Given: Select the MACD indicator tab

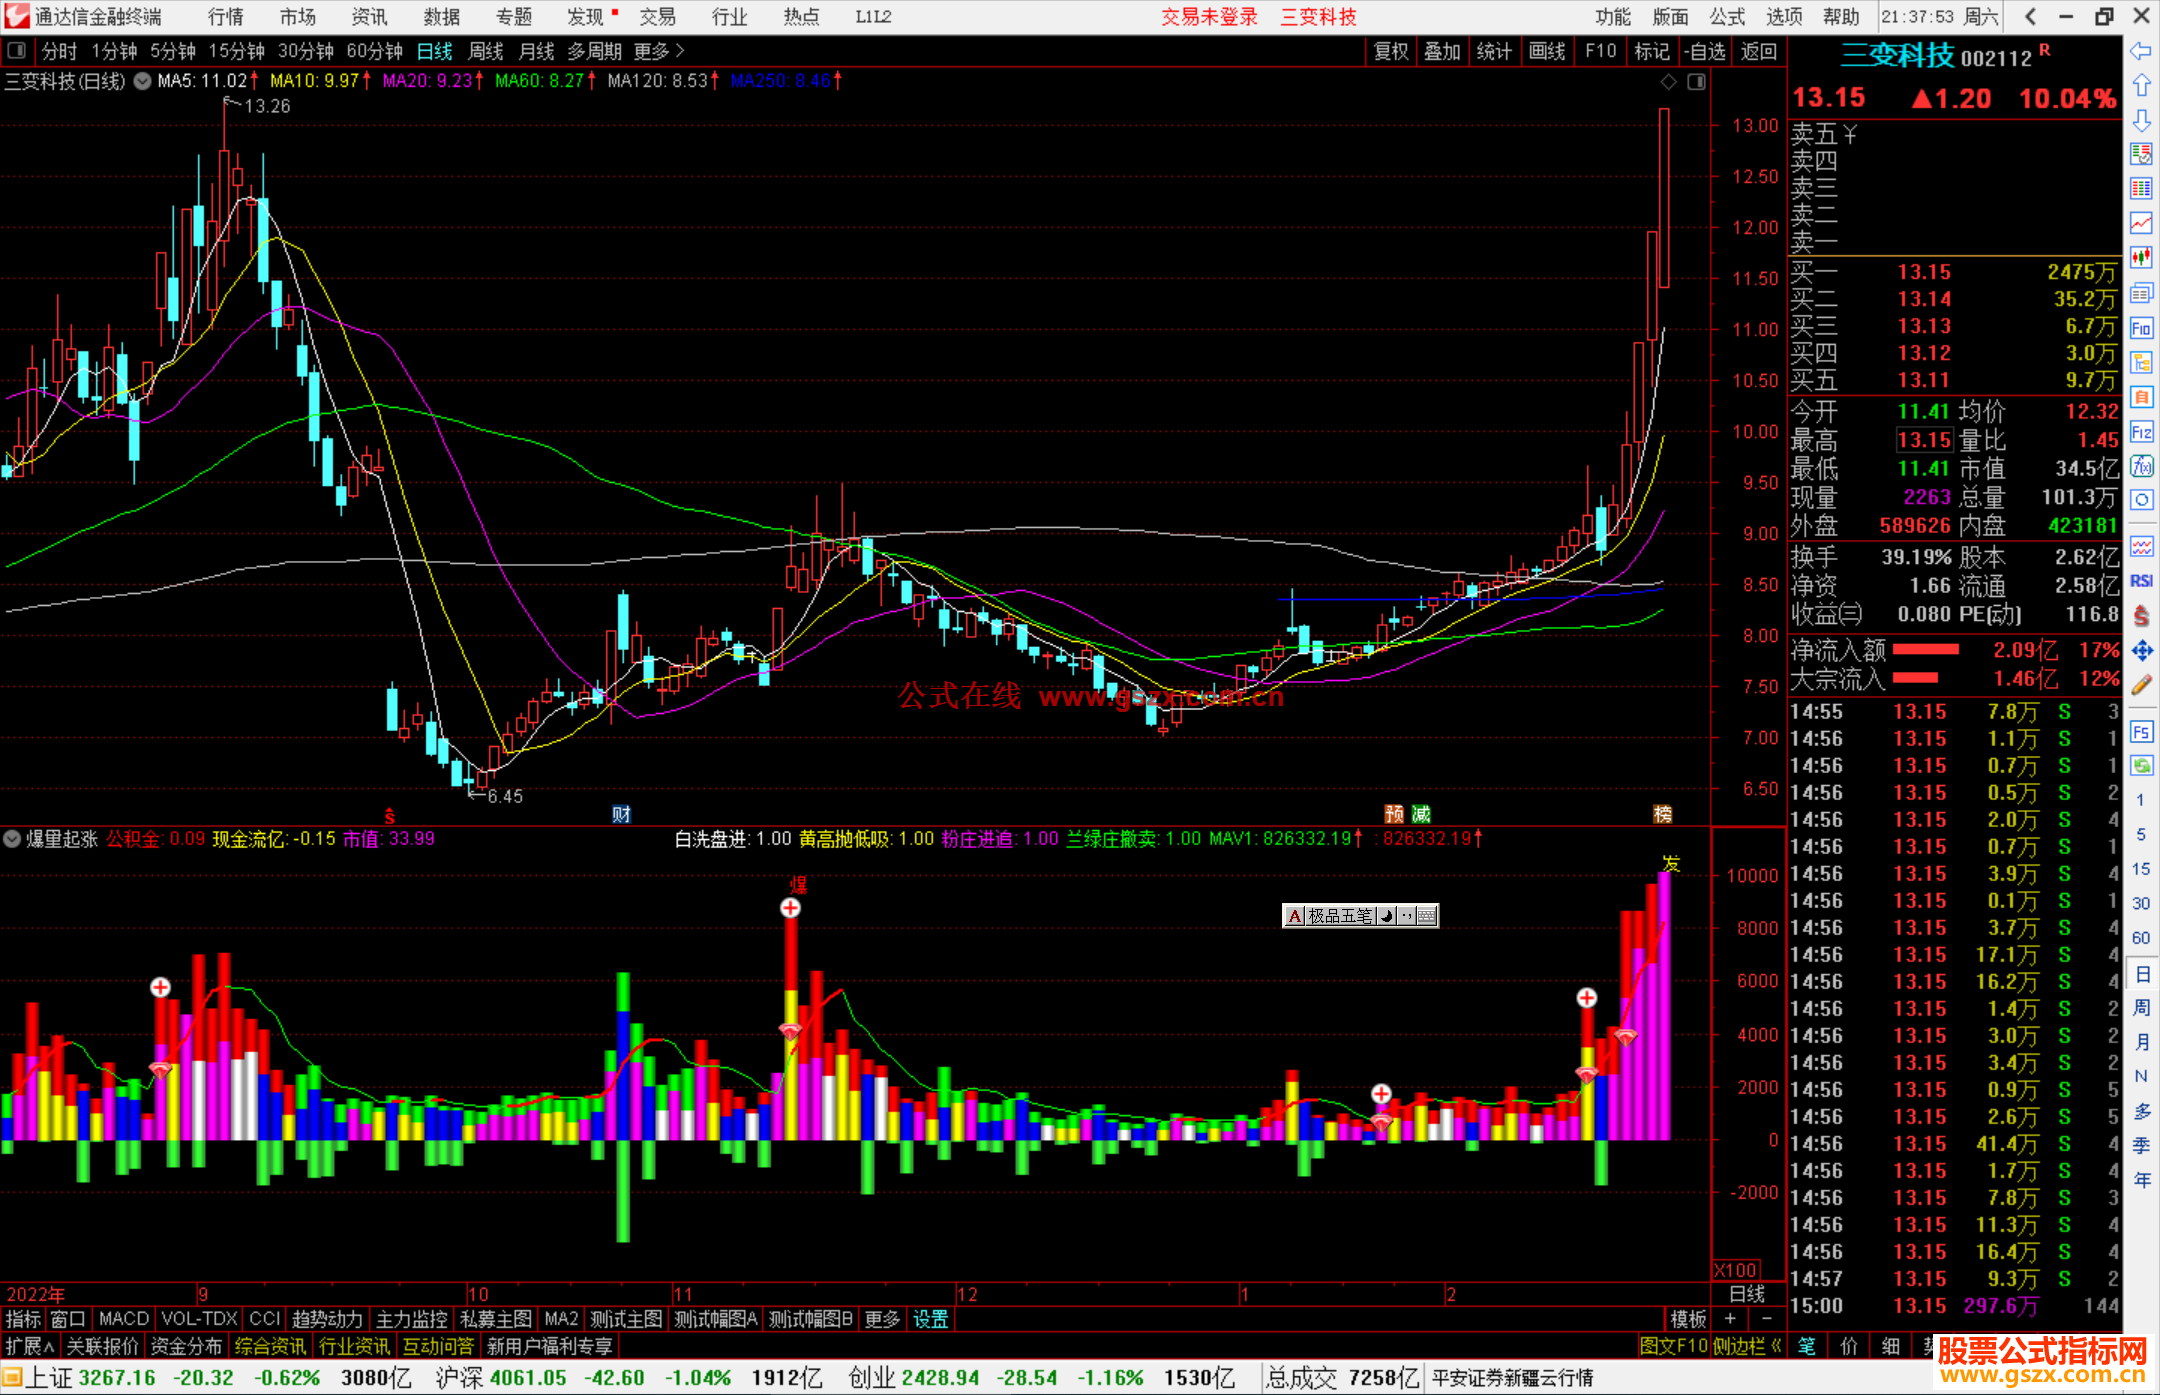Looking at the screenshot, I should [x=123, y=1319].
